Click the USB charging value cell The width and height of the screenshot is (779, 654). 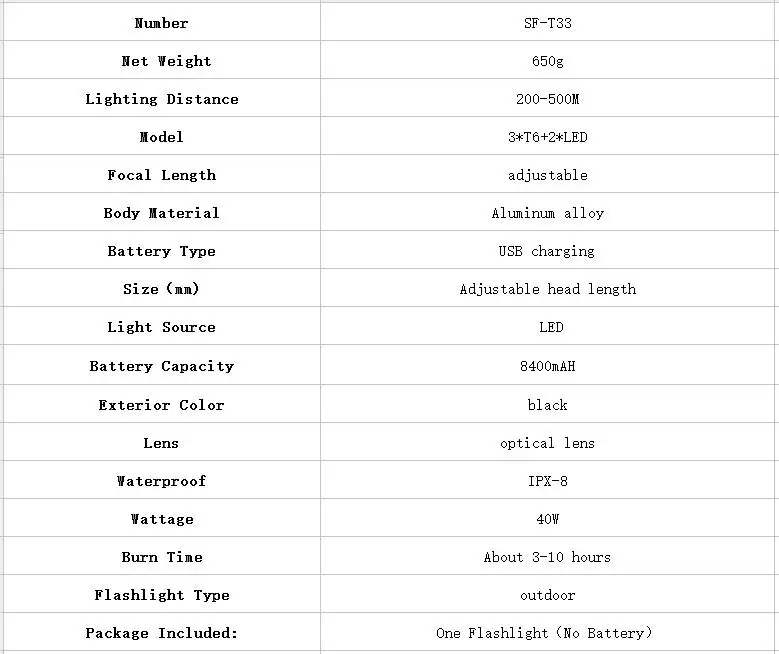click(547, 251)
